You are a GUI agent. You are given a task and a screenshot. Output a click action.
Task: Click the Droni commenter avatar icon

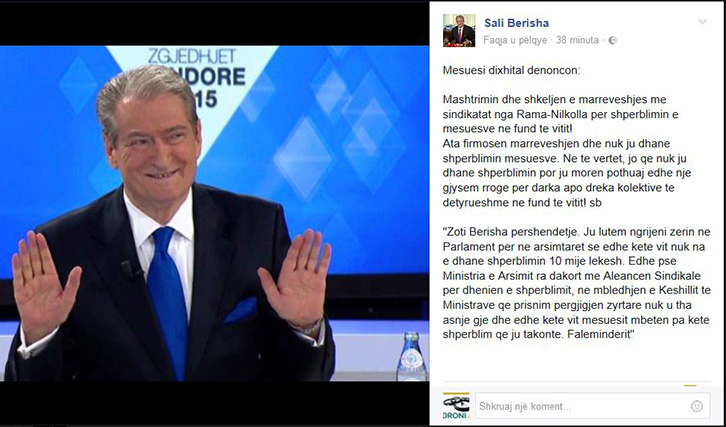[x=456, y=406]
